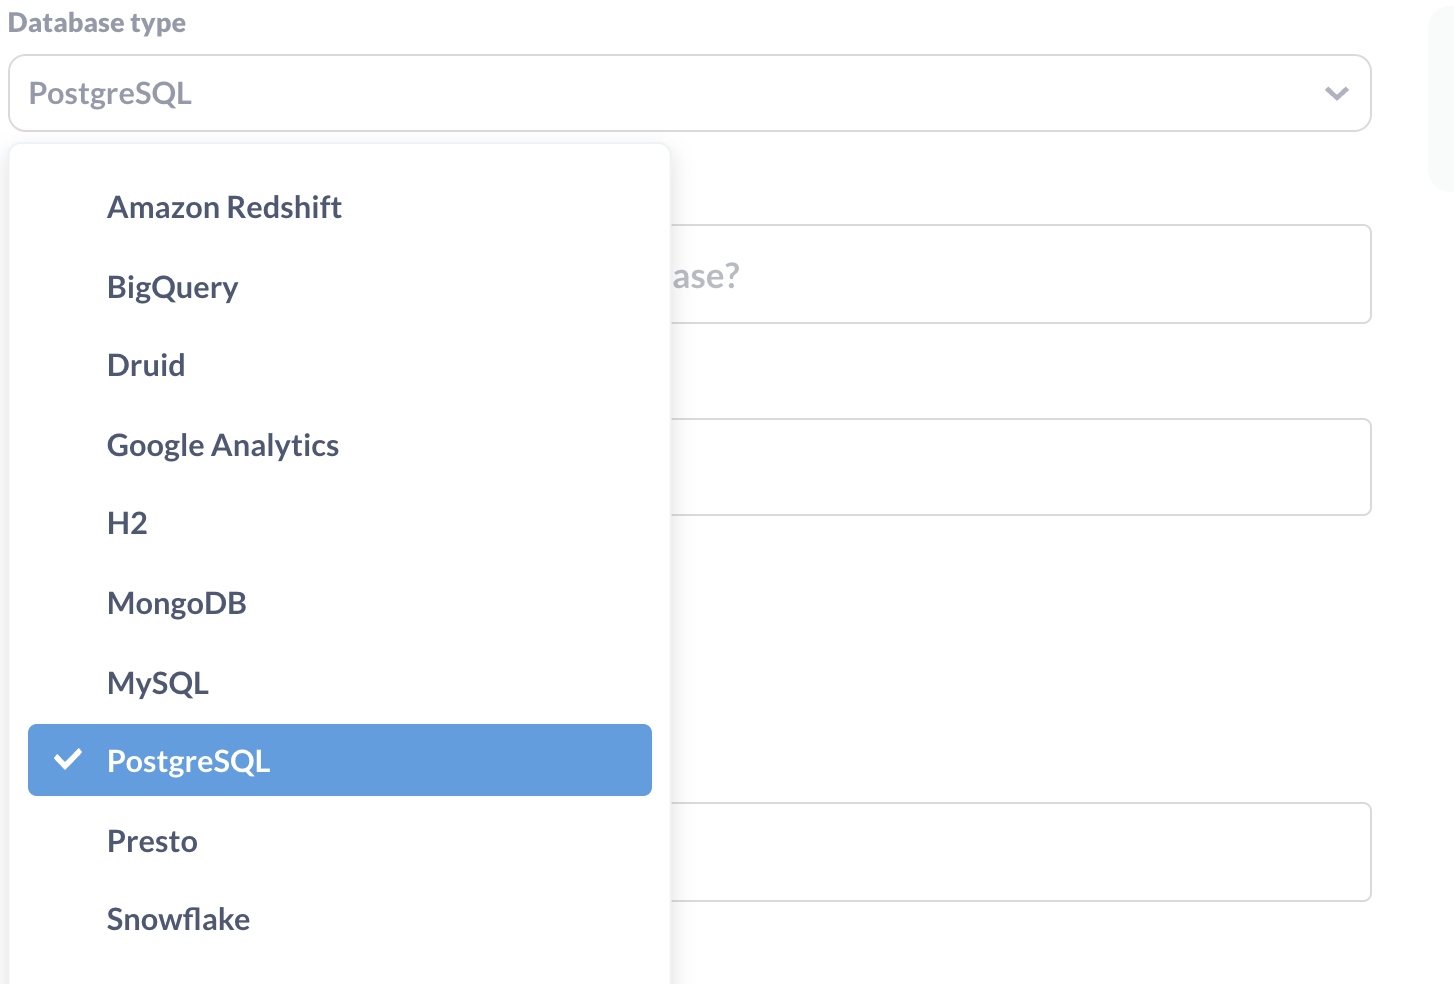This screenshot has width=1454, height=984.
Task: Select Google Analytics as data source
Action: pyautogui.click(x=223, y=446)
